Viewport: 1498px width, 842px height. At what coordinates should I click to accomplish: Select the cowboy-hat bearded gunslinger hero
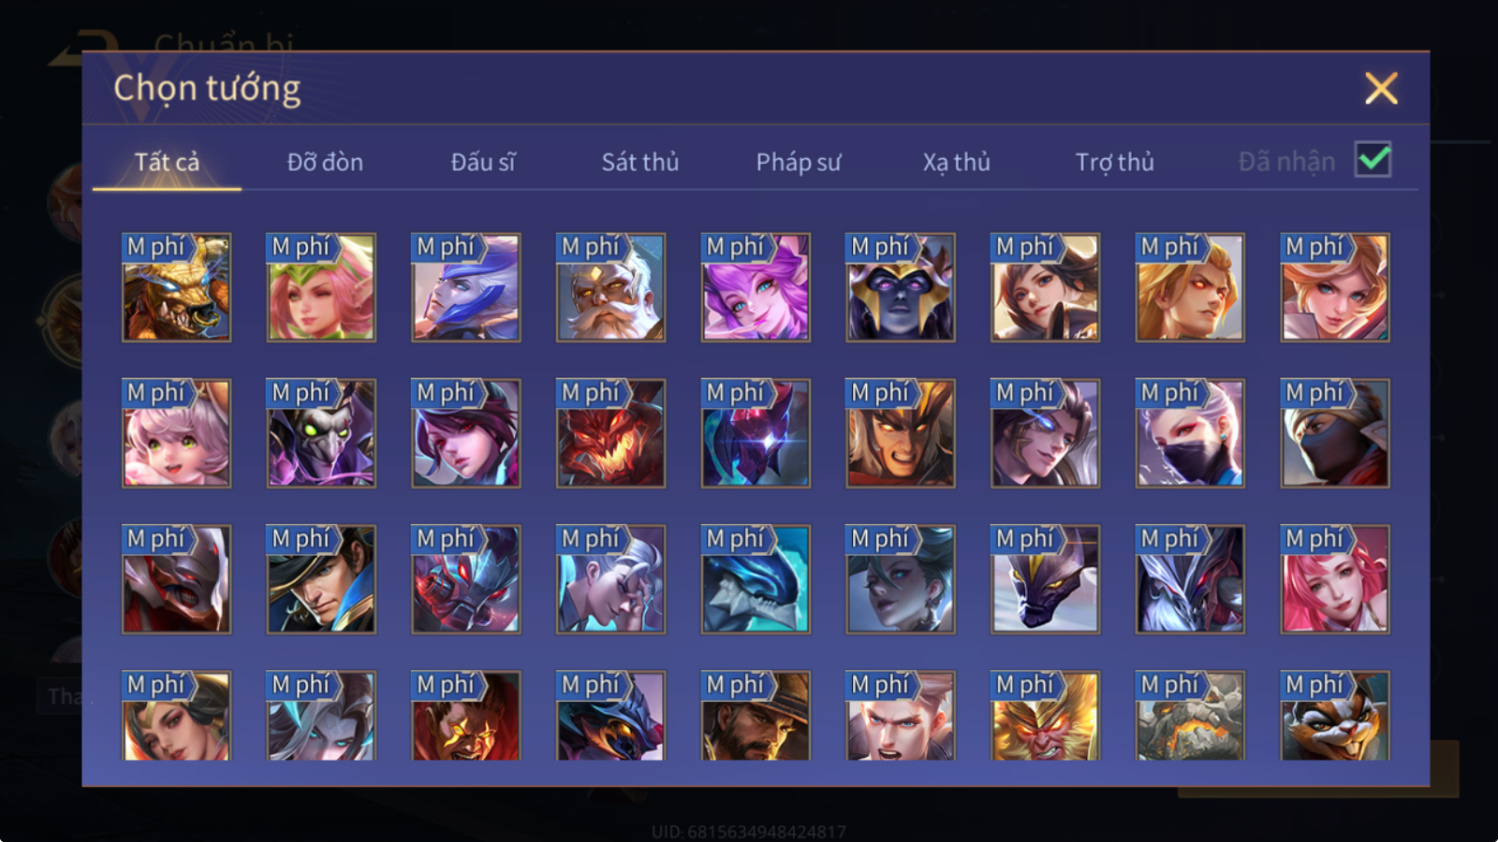[x=755, y=715]
